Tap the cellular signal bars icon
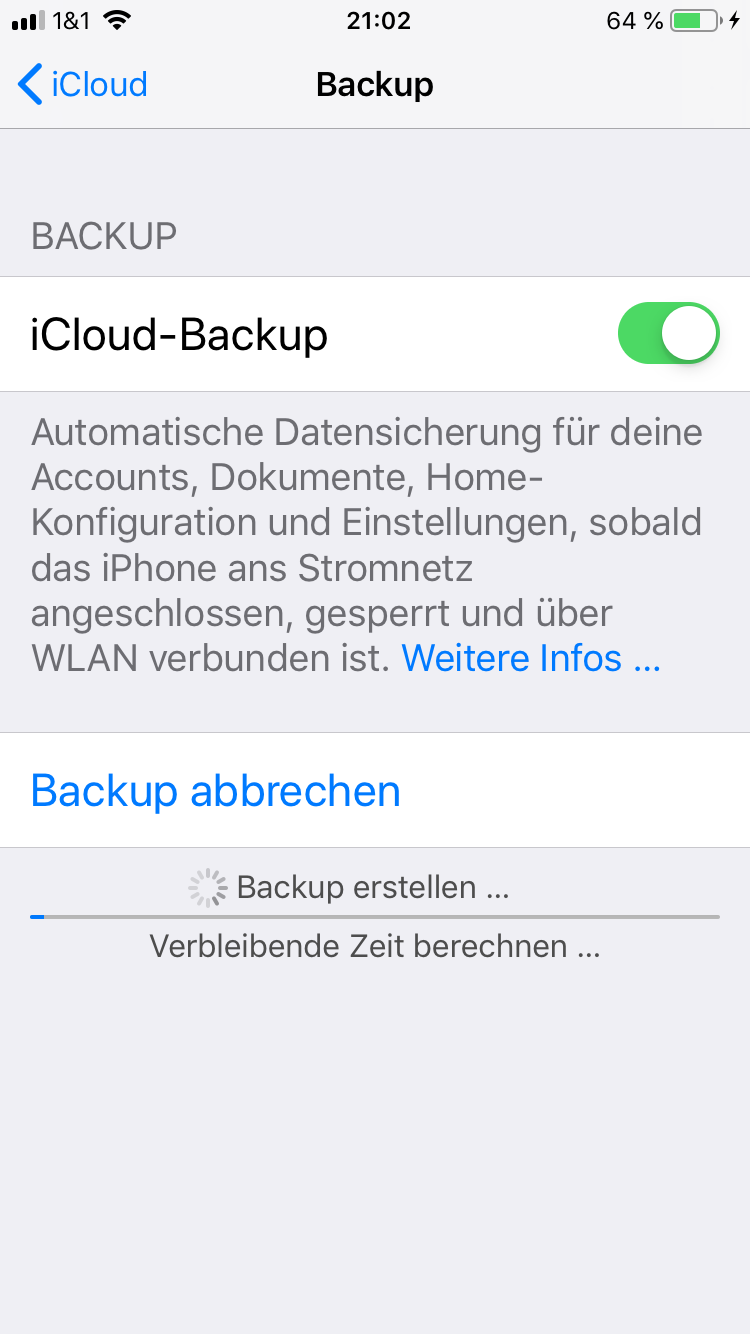The height and width of the screenshot is (1334, 750). point(29,21)
